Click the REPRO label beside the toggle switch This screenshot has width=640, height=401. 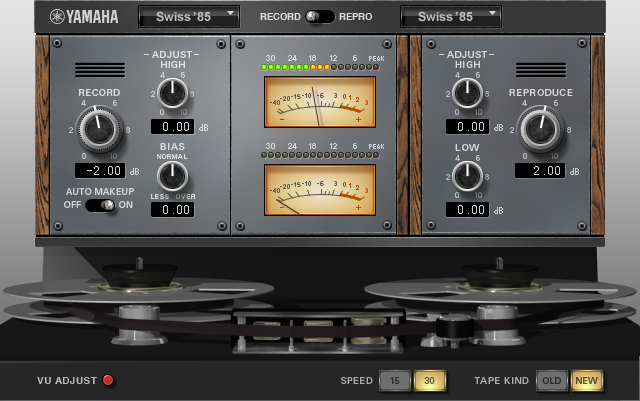click(356, 17)
